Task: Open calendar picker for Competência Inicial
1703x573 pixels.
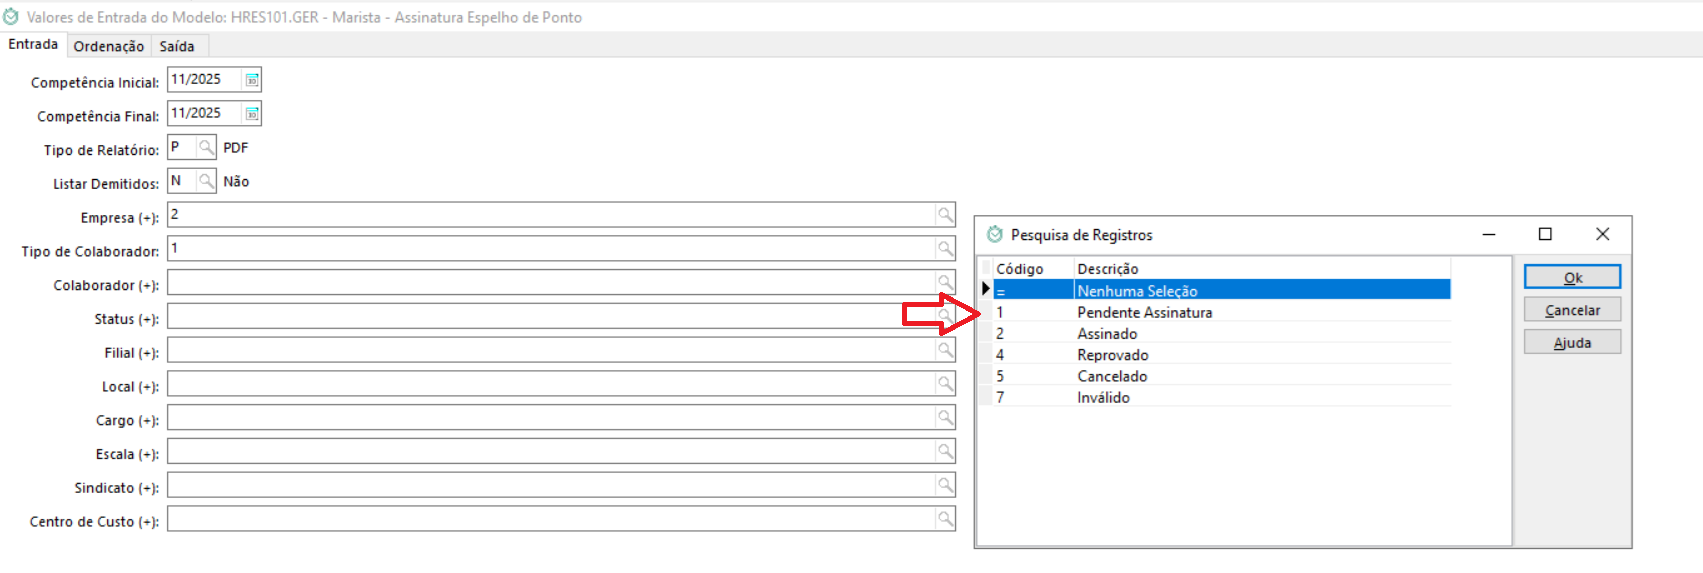Action: click(252, 80)
